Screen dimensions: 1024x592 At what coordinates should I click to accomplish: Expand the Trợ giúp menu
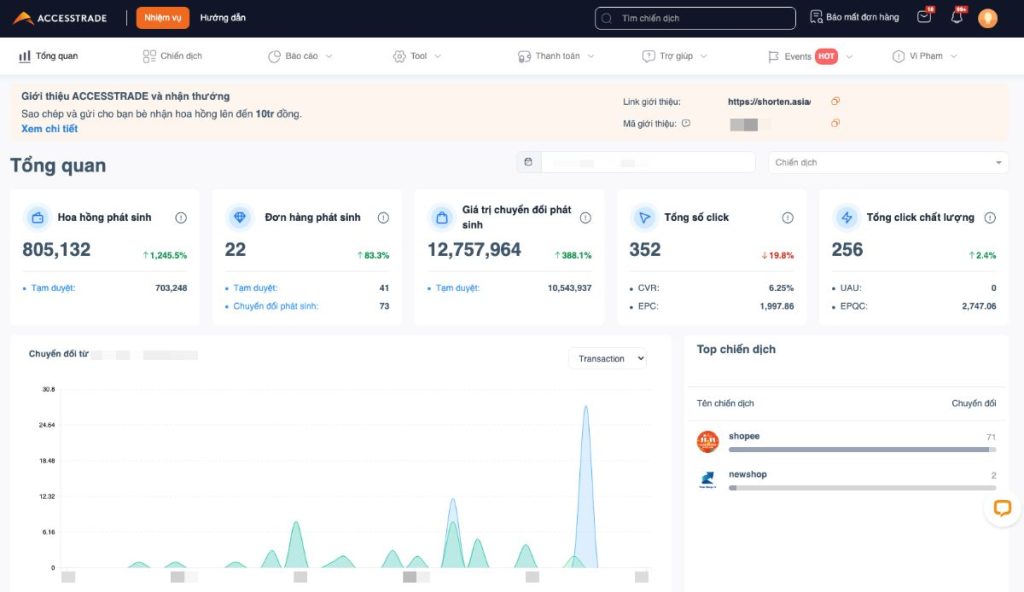click(675, 56)
